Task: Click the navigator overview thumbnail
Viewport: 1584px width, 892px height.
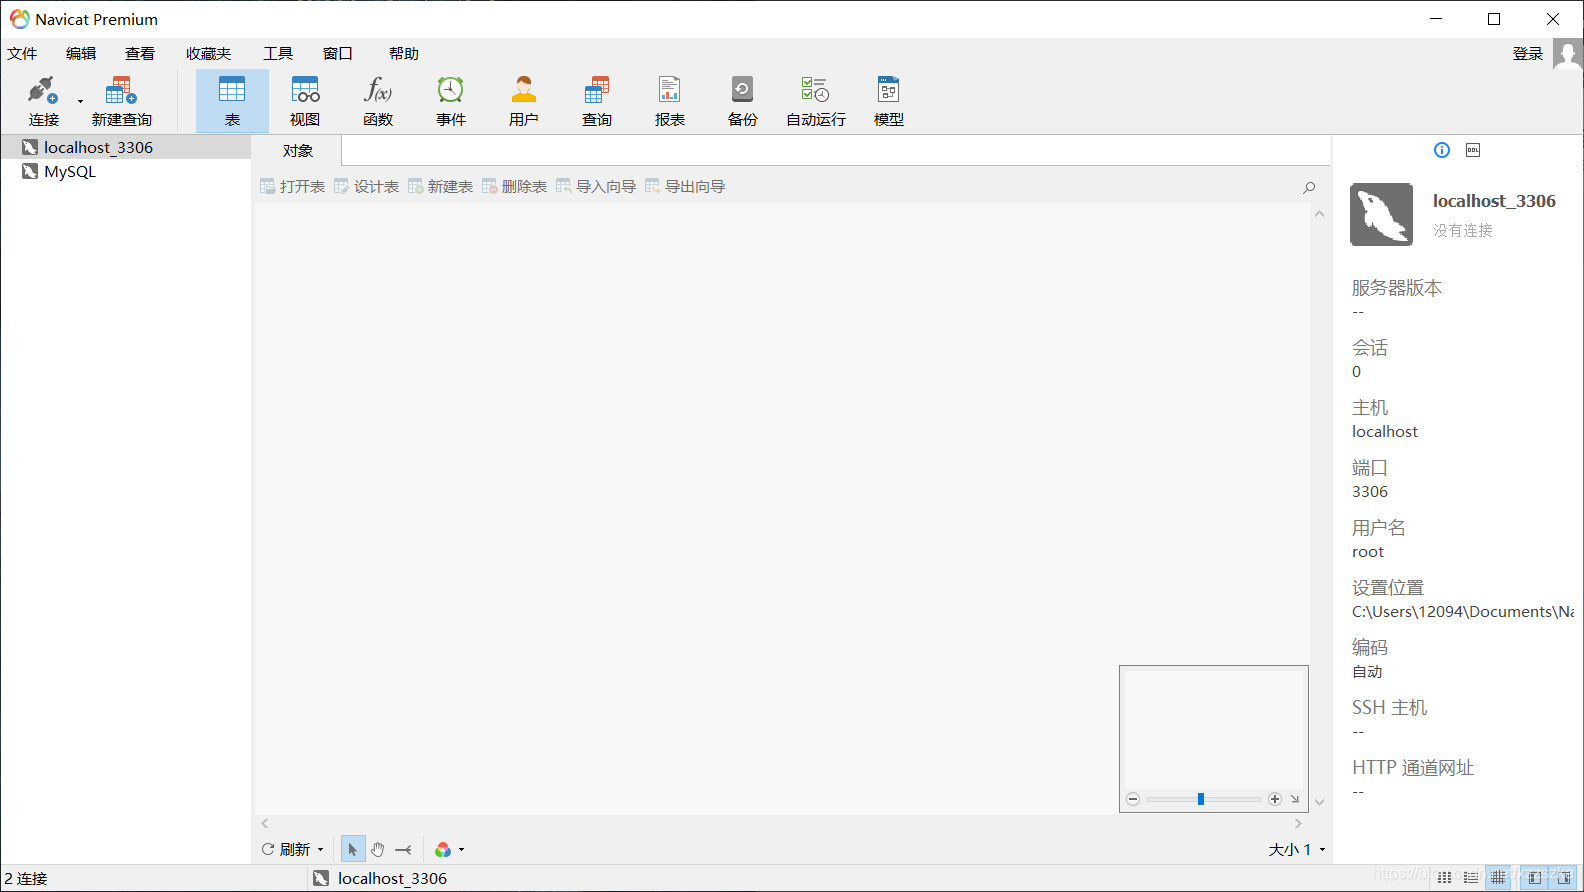Action: tap(1214, 729)
